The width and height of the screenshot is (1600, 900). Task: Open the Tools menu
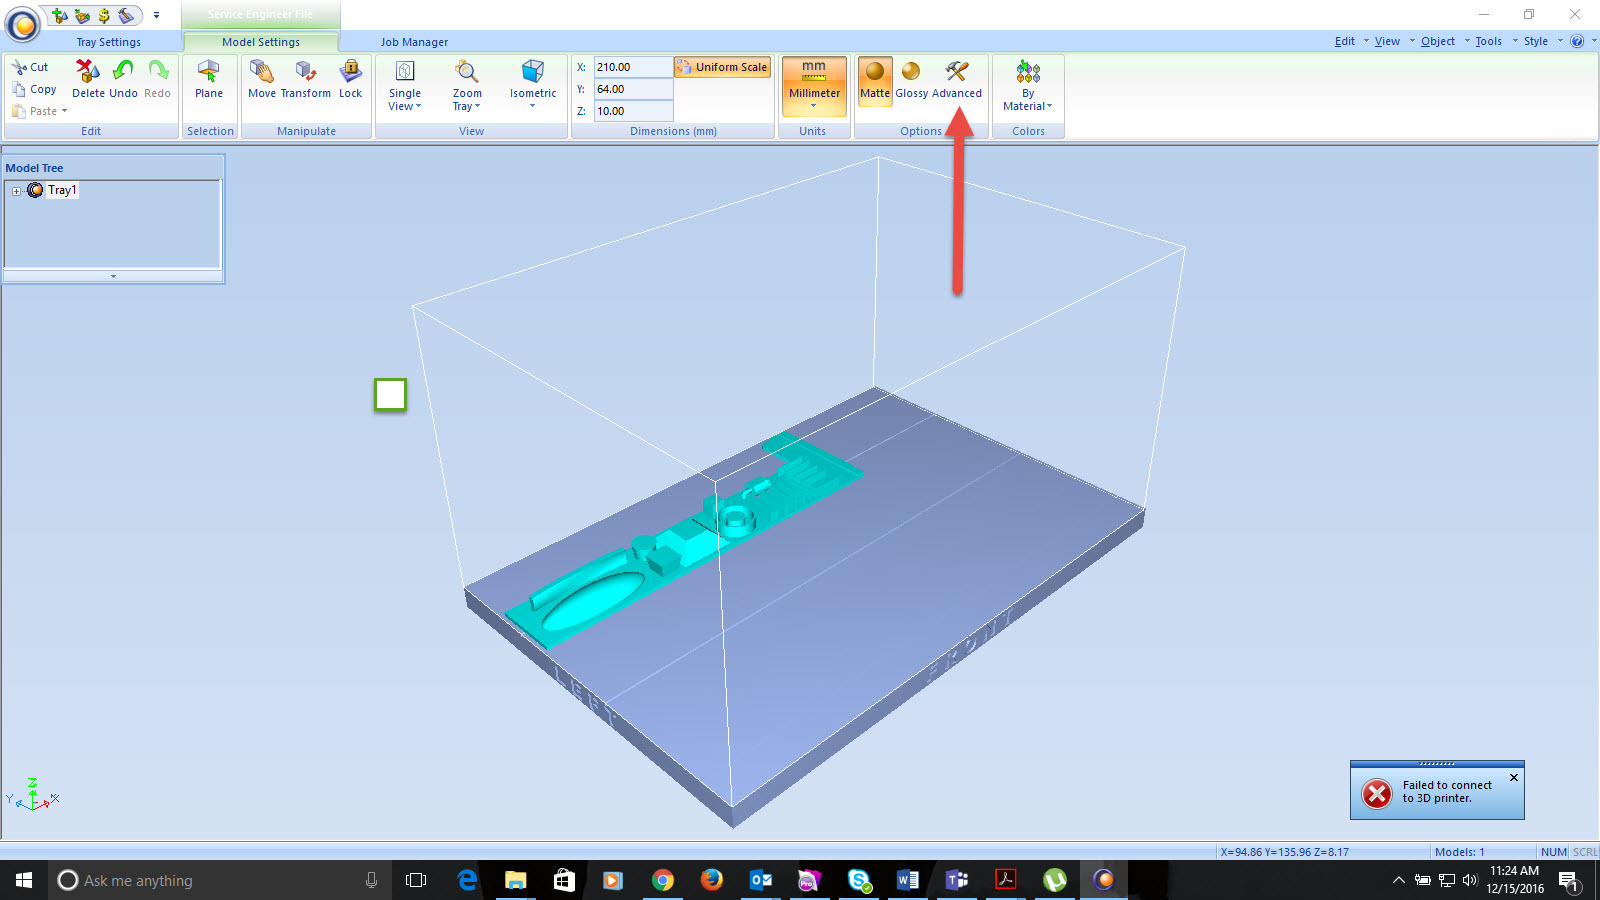[1488, 41]
